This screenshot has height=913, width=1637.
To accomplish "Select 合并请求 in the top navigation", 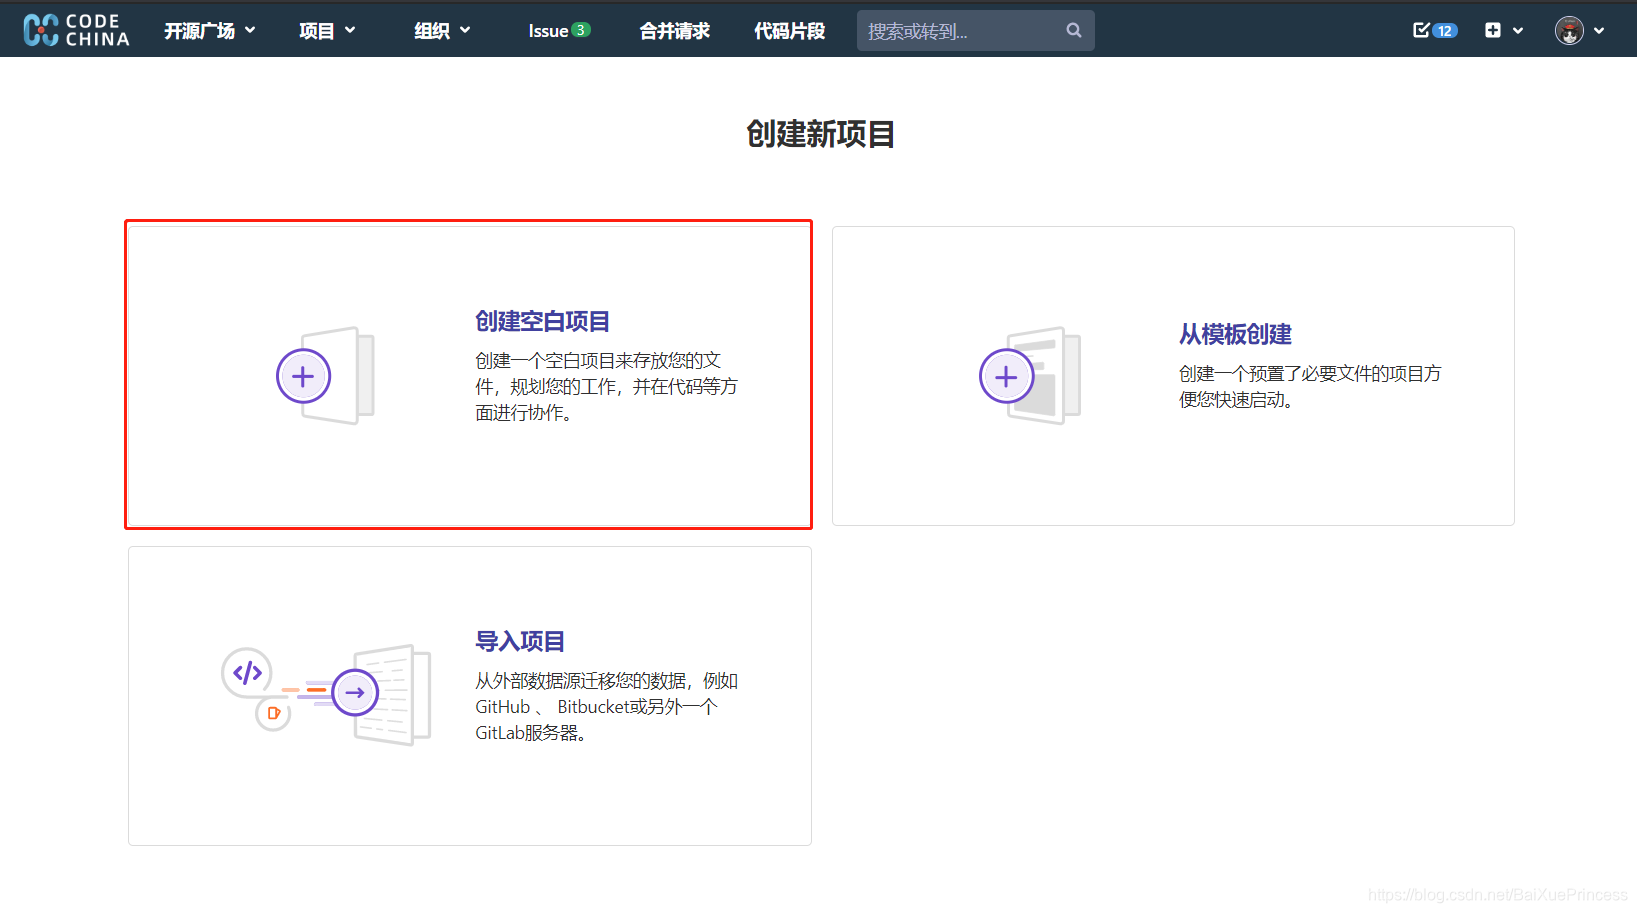I will [674, 30].
